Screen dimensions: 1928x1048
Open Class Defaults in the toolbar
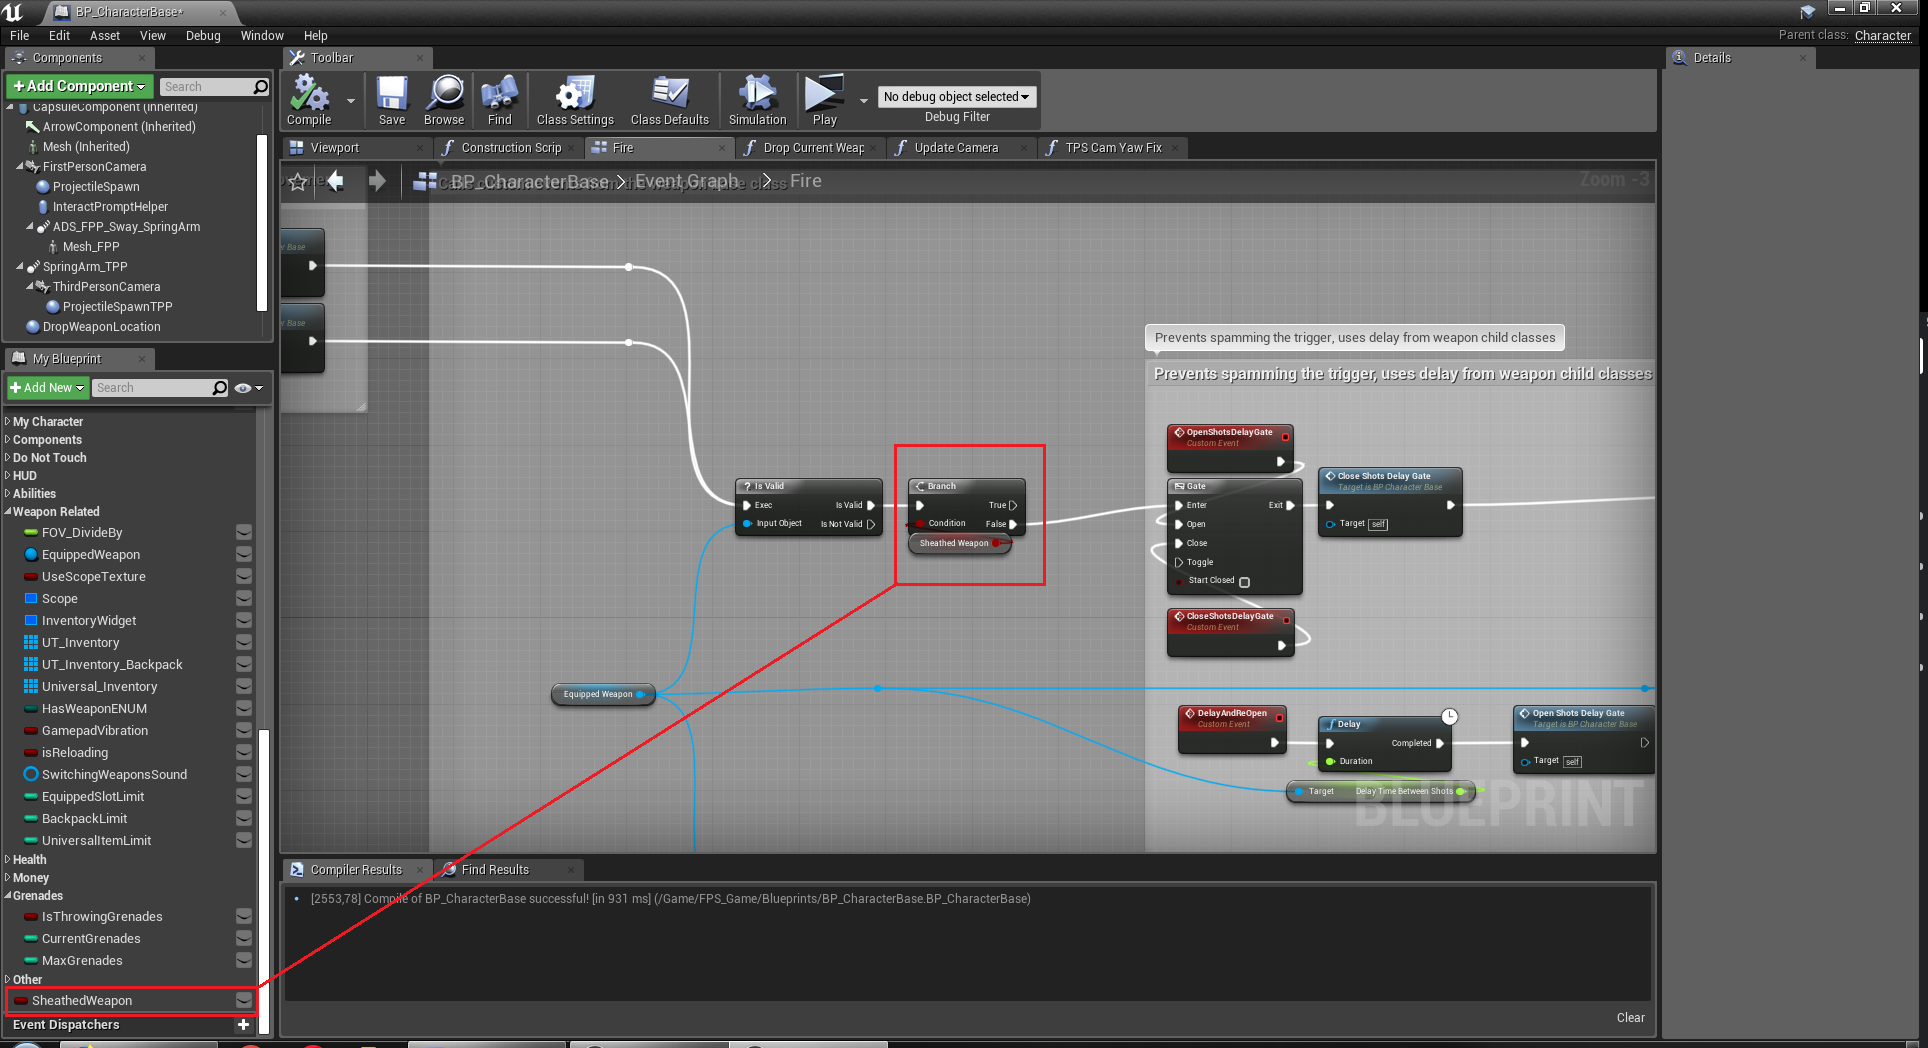[669, 95]
